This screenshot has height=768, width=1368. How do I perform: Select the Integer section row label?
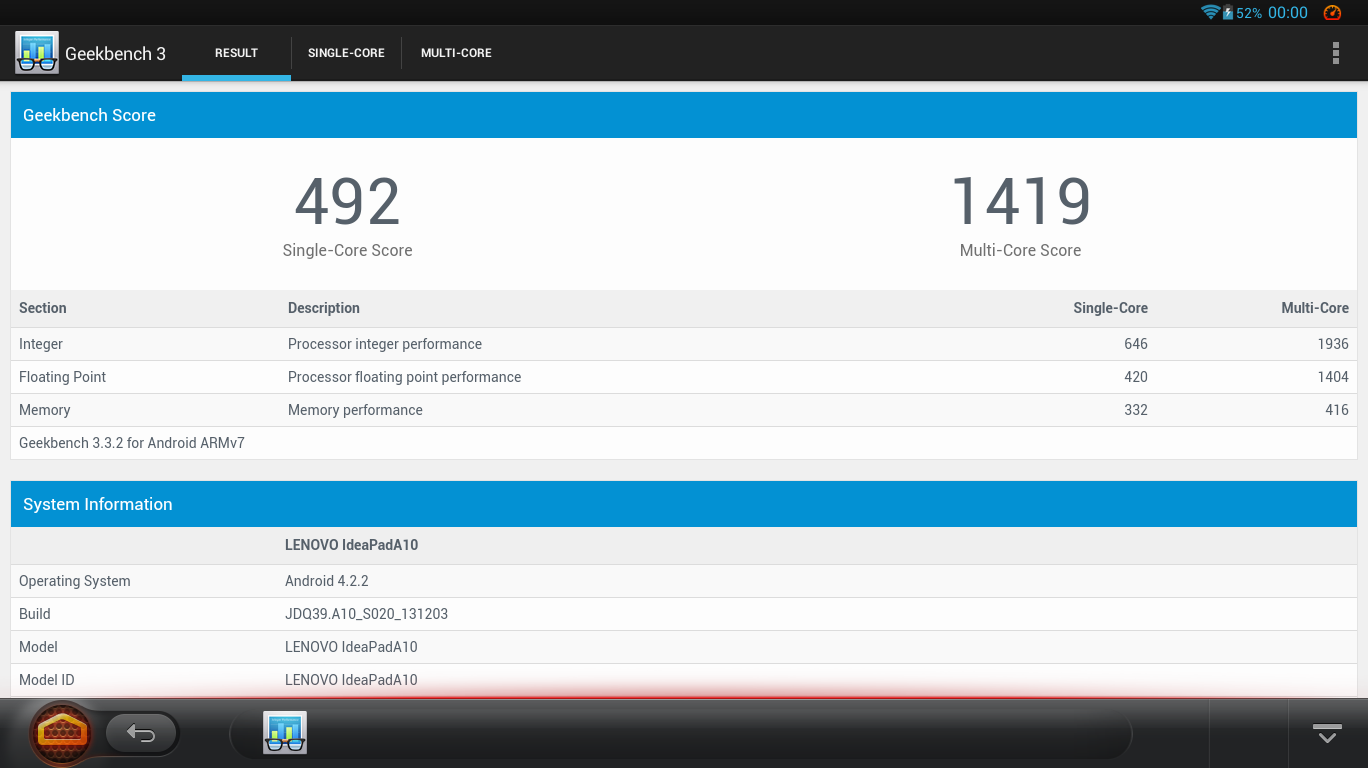click(41, 344)
